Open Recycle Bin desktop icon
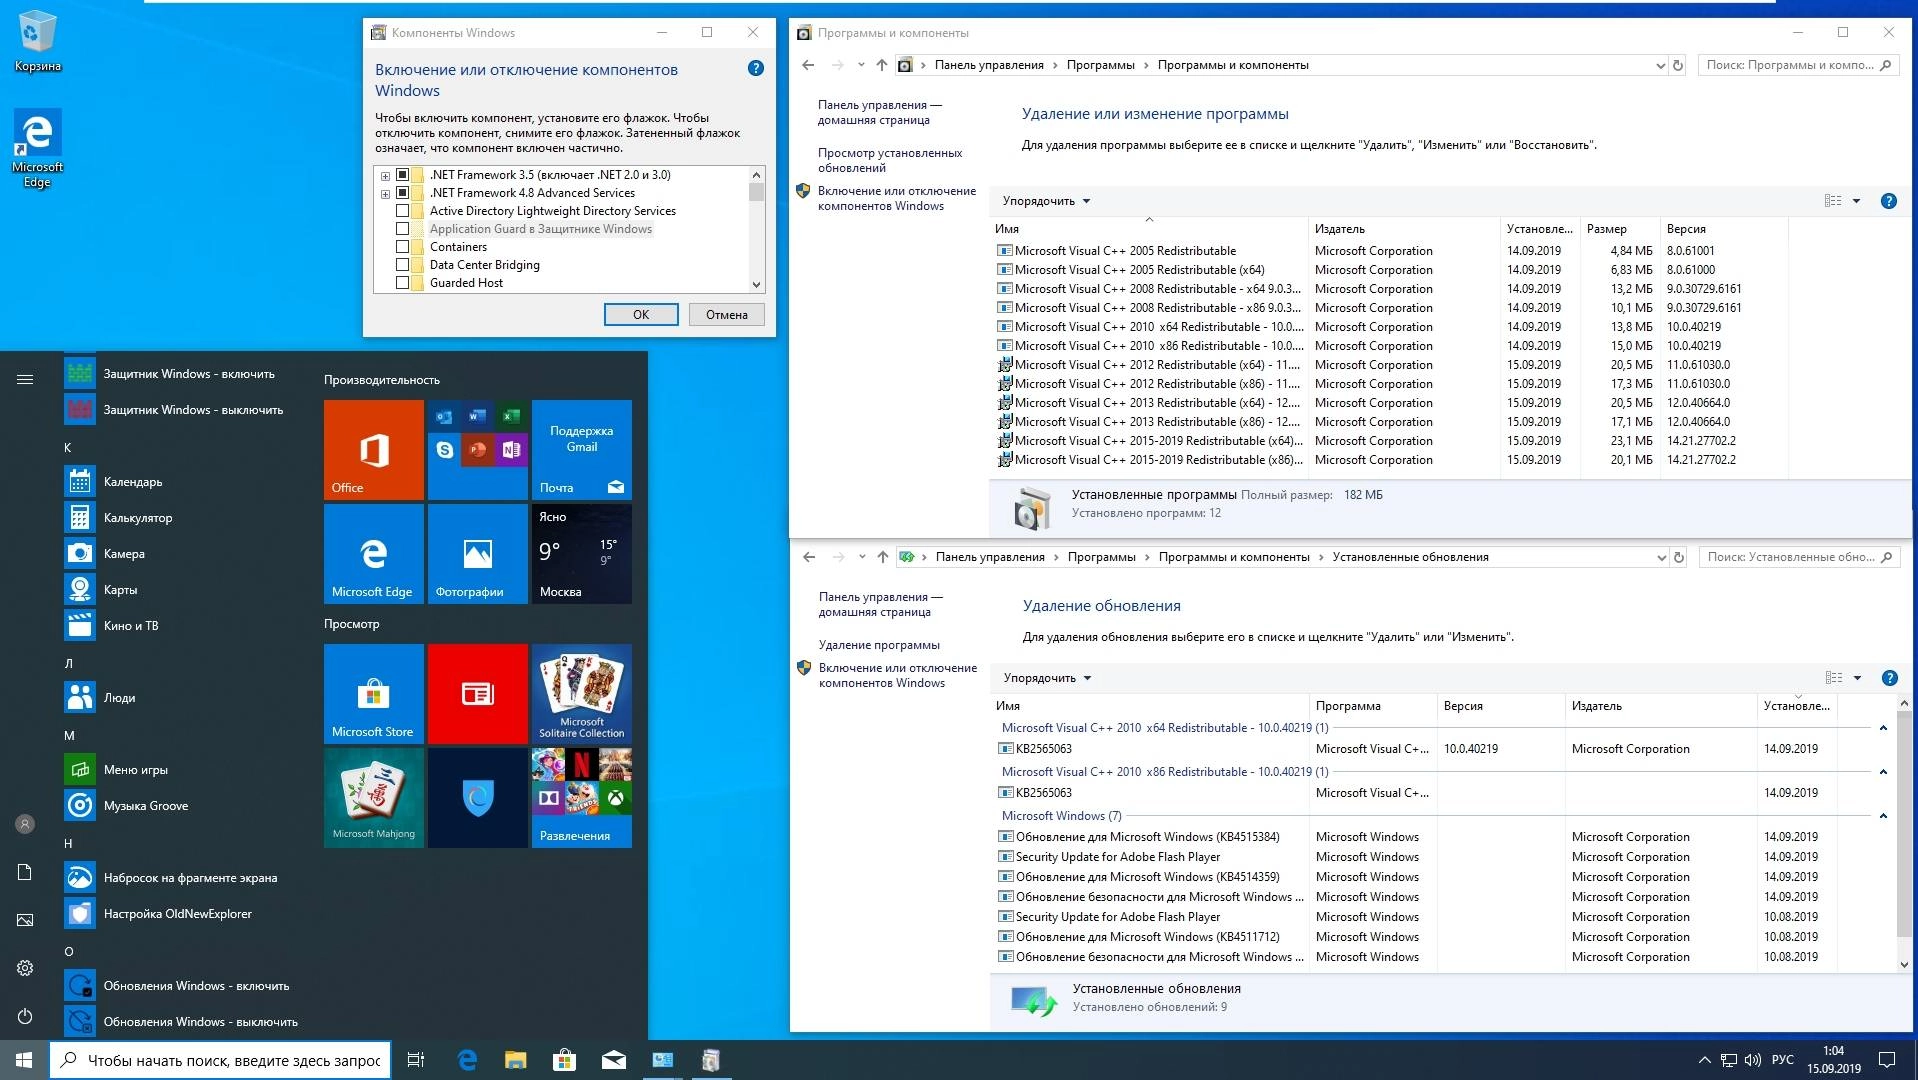The height and width of the screenshot is (1080, 1918). (x=37, y=42)
